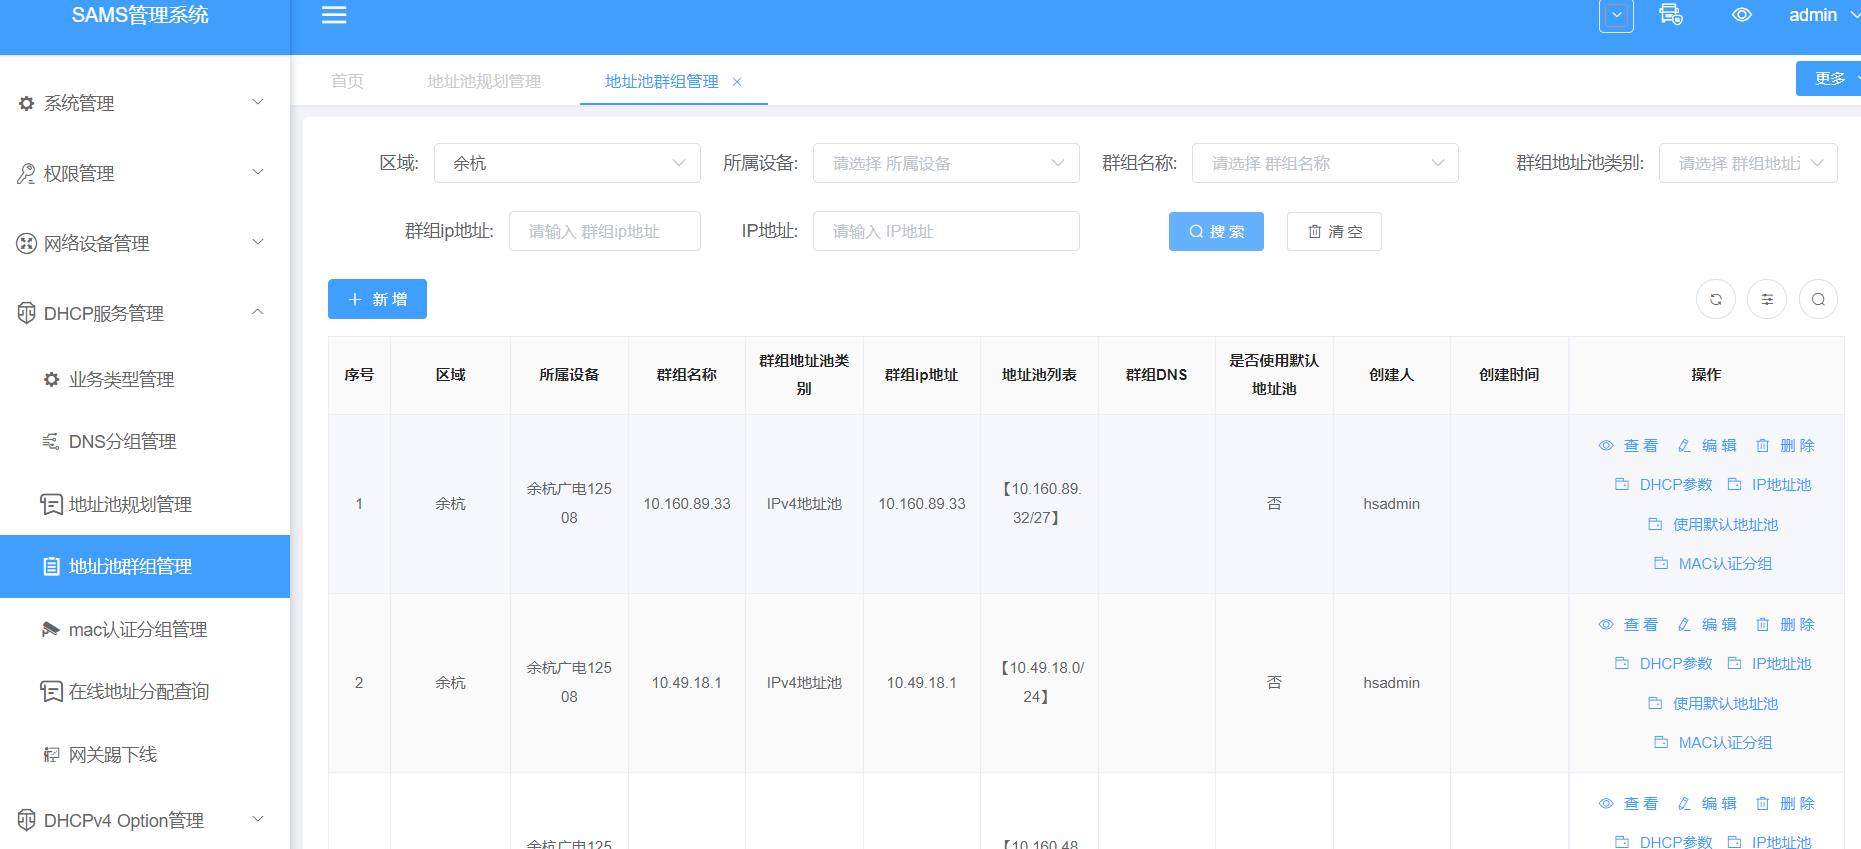The image size is (1861, 849).
Task: Open MAC认证分组 for row 1
Action: click(x=1713, y=563)
